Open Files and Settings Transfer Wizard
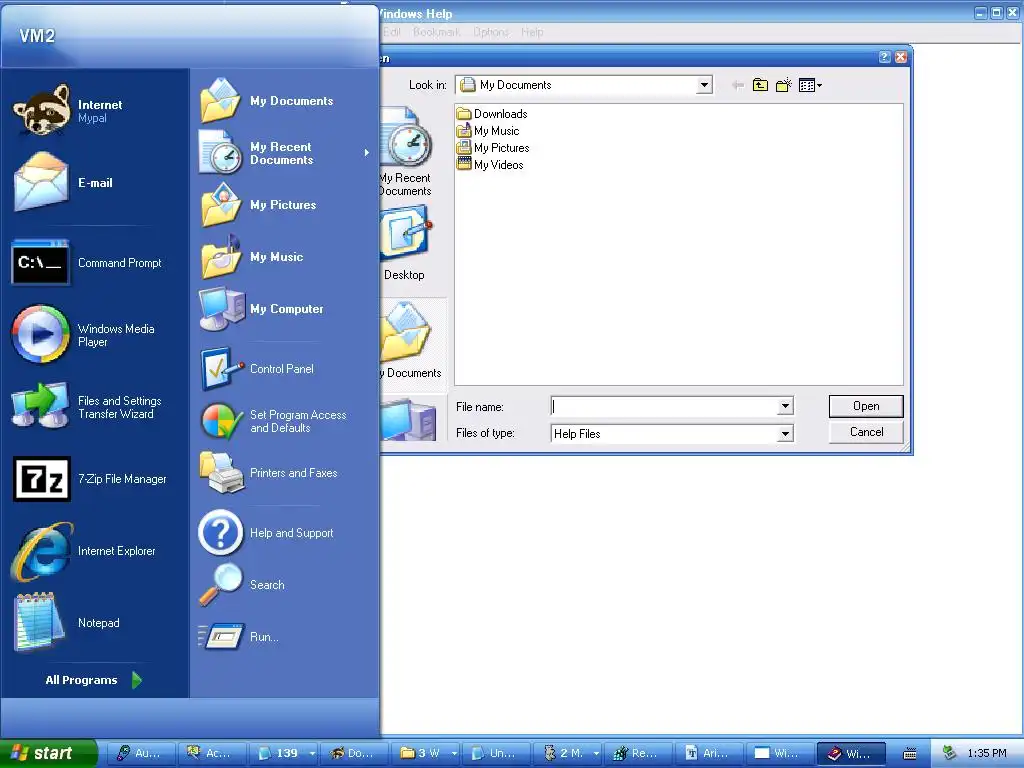Screen dimensions: 1024x768 pyautogui.click(x=95, y=407)
